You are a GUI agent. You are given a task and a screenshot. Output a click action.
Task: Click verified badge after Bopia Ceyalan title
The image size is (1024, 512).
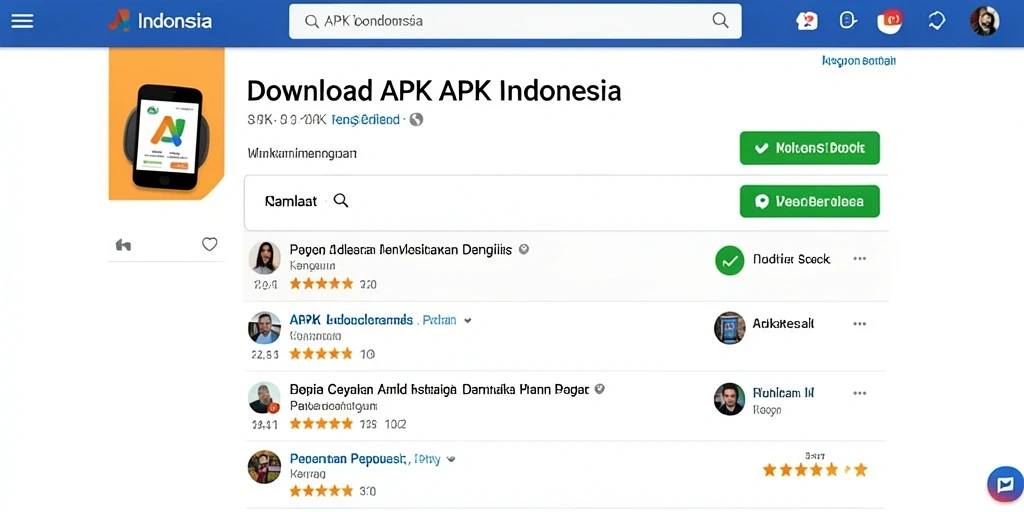click(600, 389)
